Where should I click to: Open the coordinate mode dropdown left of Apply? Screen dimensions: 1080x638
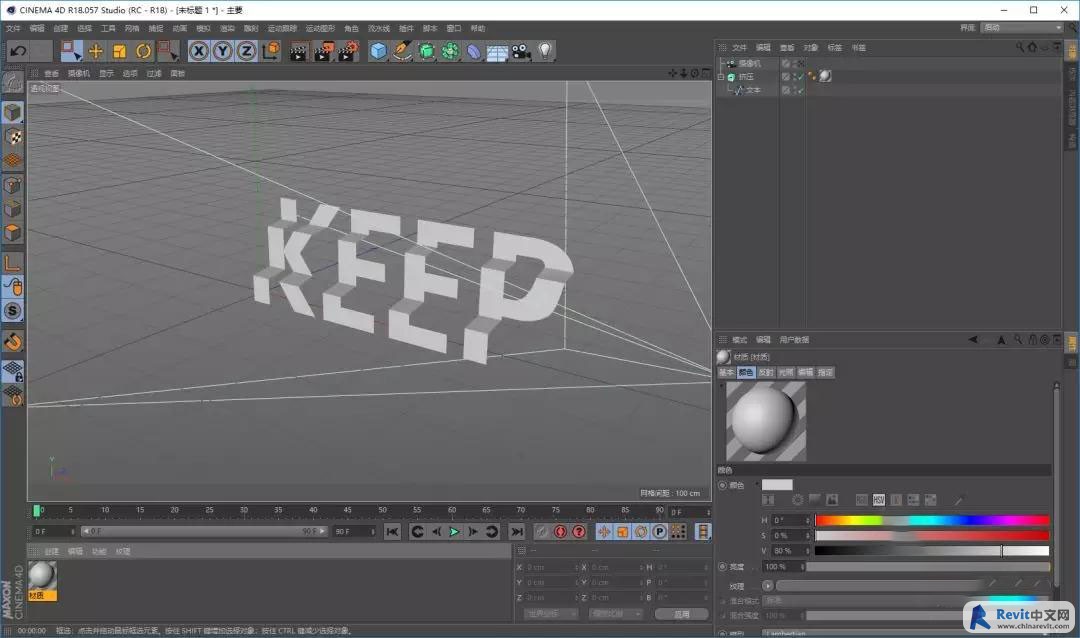[x=550, y=614]
